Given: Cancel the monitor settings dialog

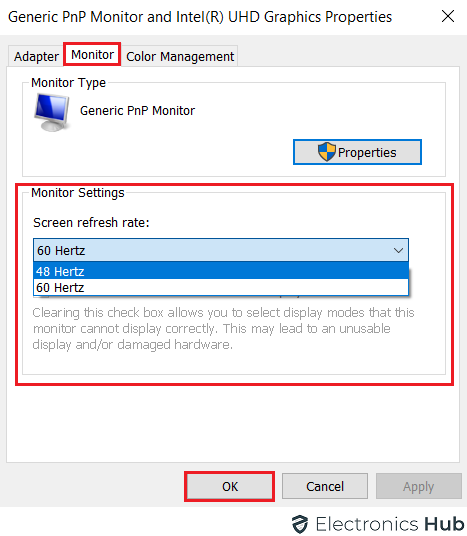Looking at the screenshot, I should click(325, 486).
